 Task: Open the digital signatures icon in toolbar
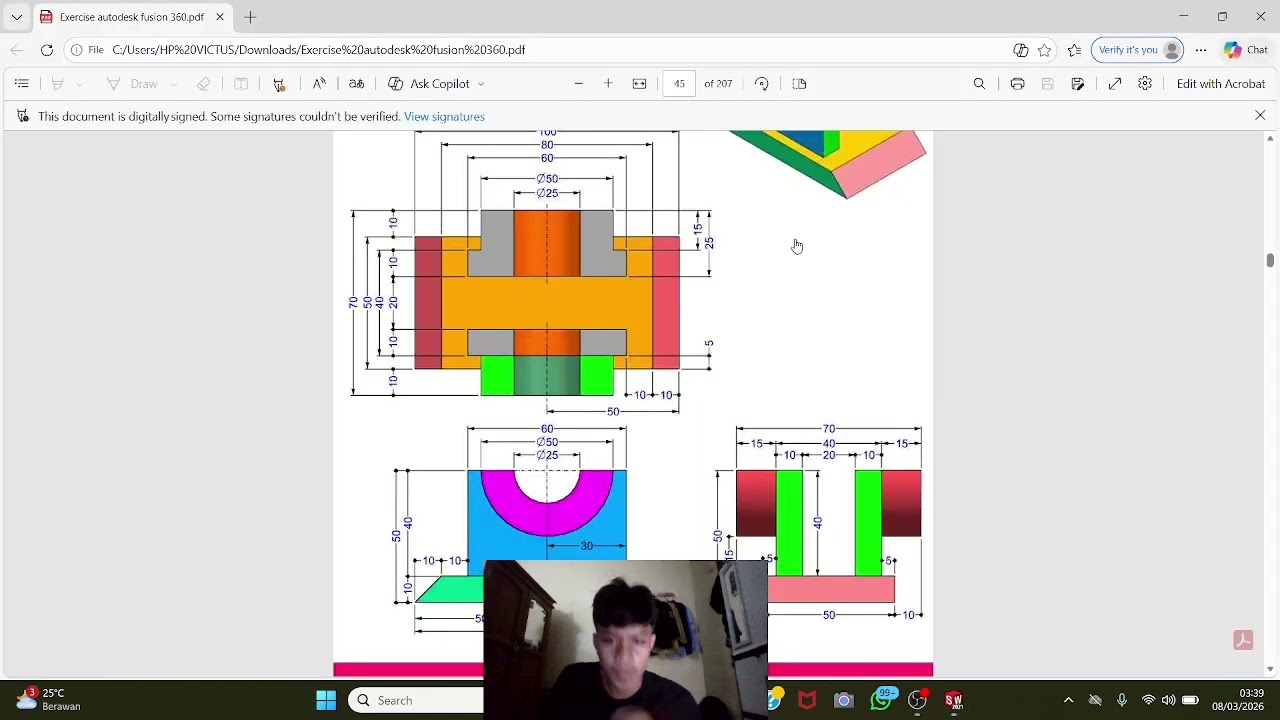(279, 84)
